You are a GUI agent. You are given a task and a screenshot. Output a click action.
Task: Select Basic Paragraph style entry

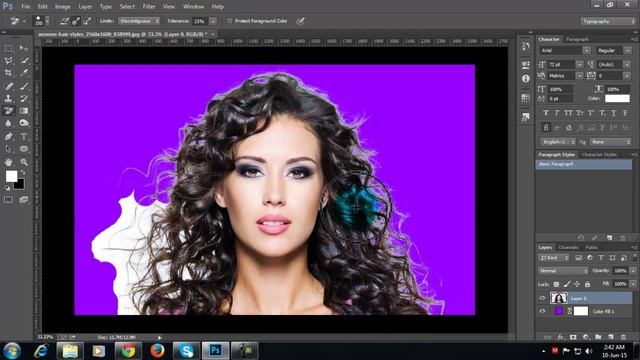point(584,164)
